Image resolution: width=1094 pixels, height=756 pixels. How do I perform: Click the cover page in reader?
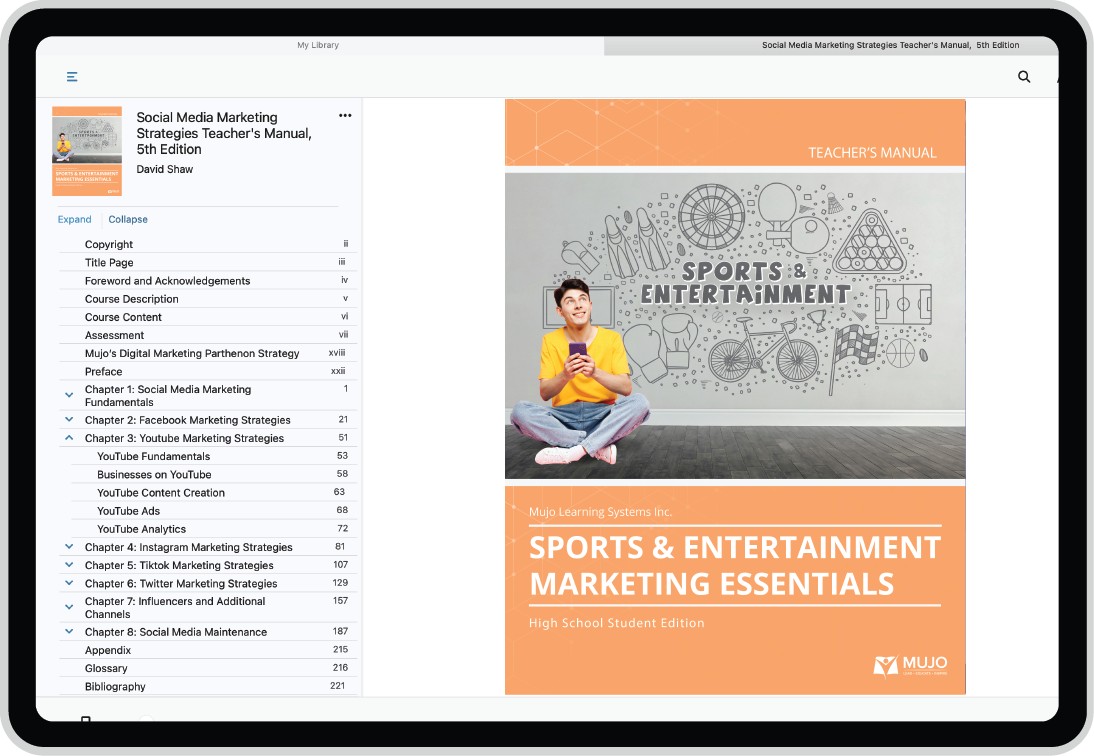(x=735, y=396)
